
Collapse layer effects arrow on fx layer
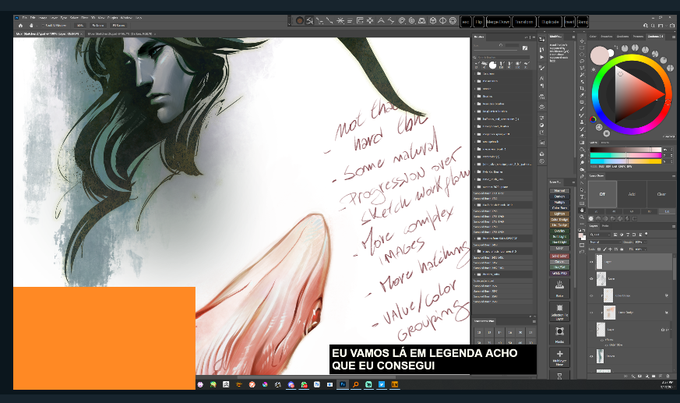click(x=671, y=330)
